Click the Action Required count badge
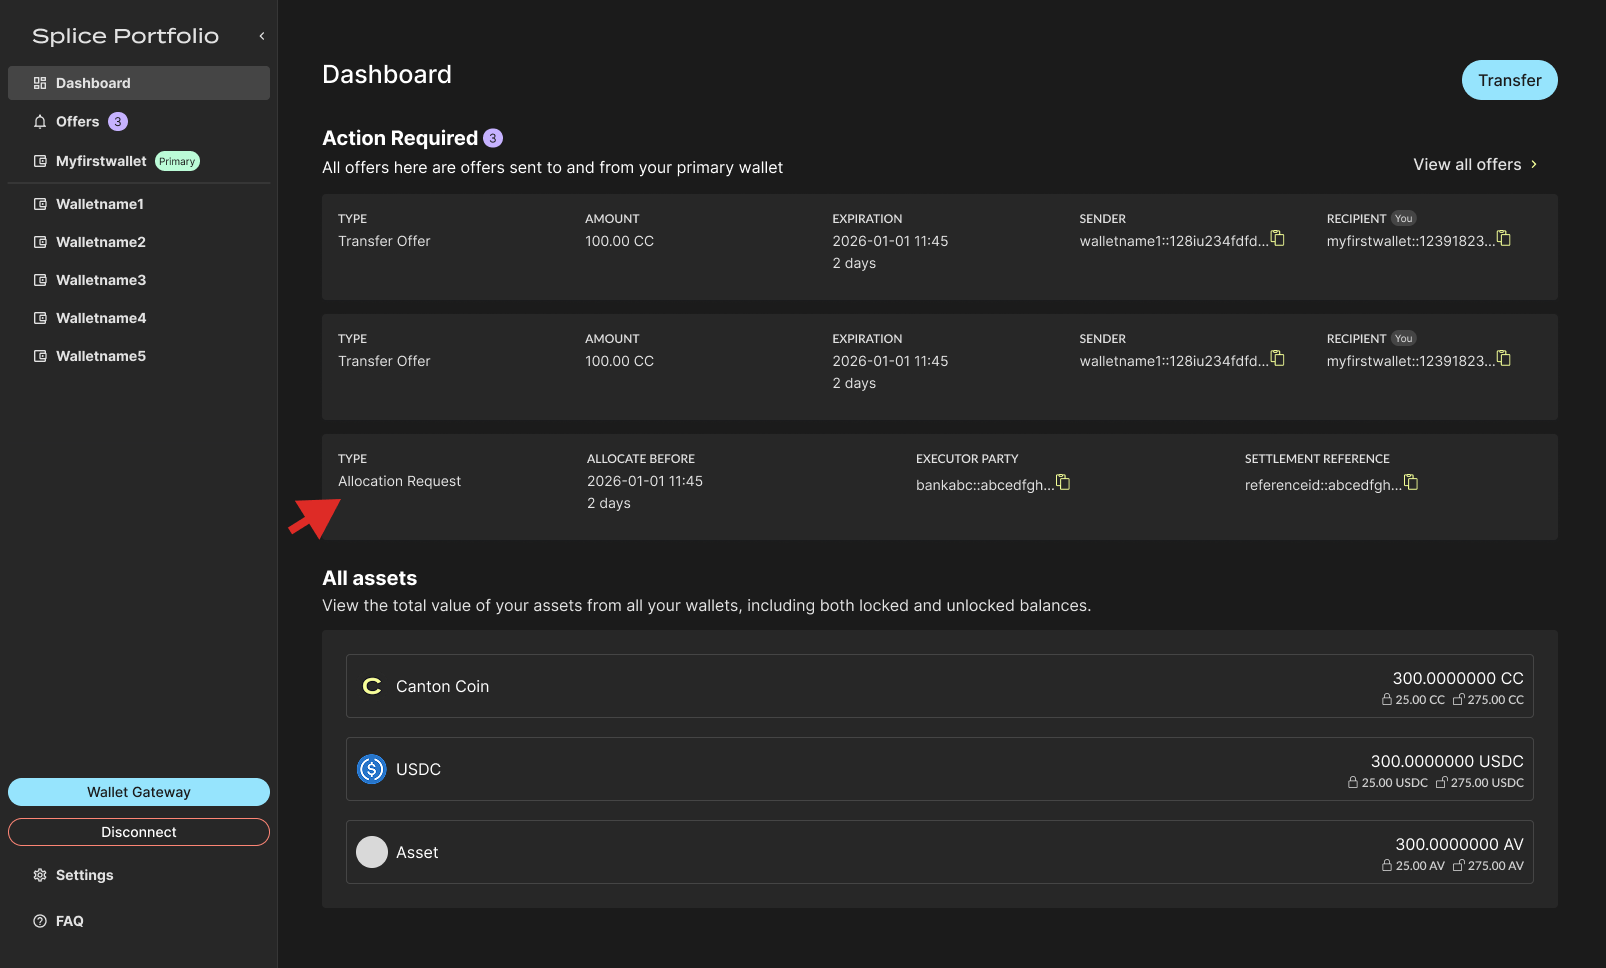 coord(493,138)
